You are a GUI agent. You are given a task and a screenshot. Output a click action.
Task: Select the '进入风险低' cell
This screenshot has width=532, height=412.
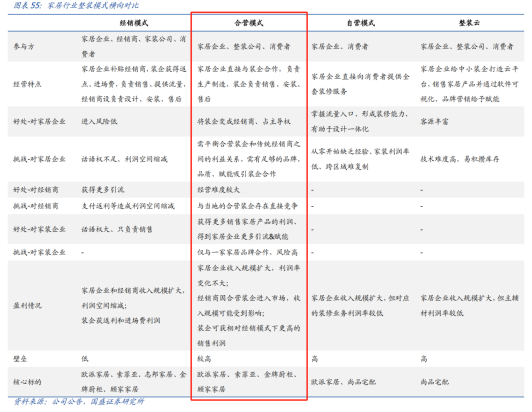coord(99,121)
